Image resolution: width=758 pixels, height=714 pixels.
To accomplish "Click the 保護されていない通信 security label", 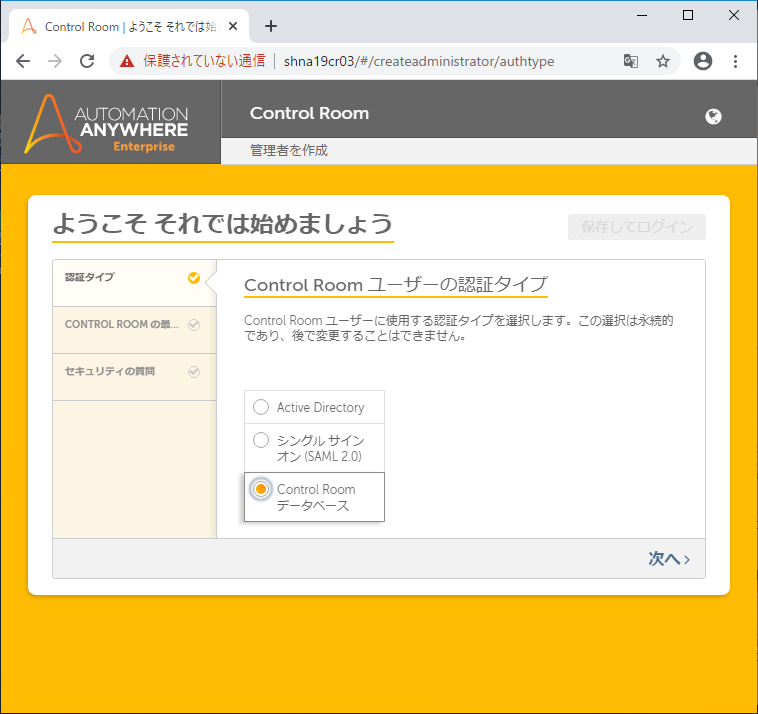I will (204, 61).
